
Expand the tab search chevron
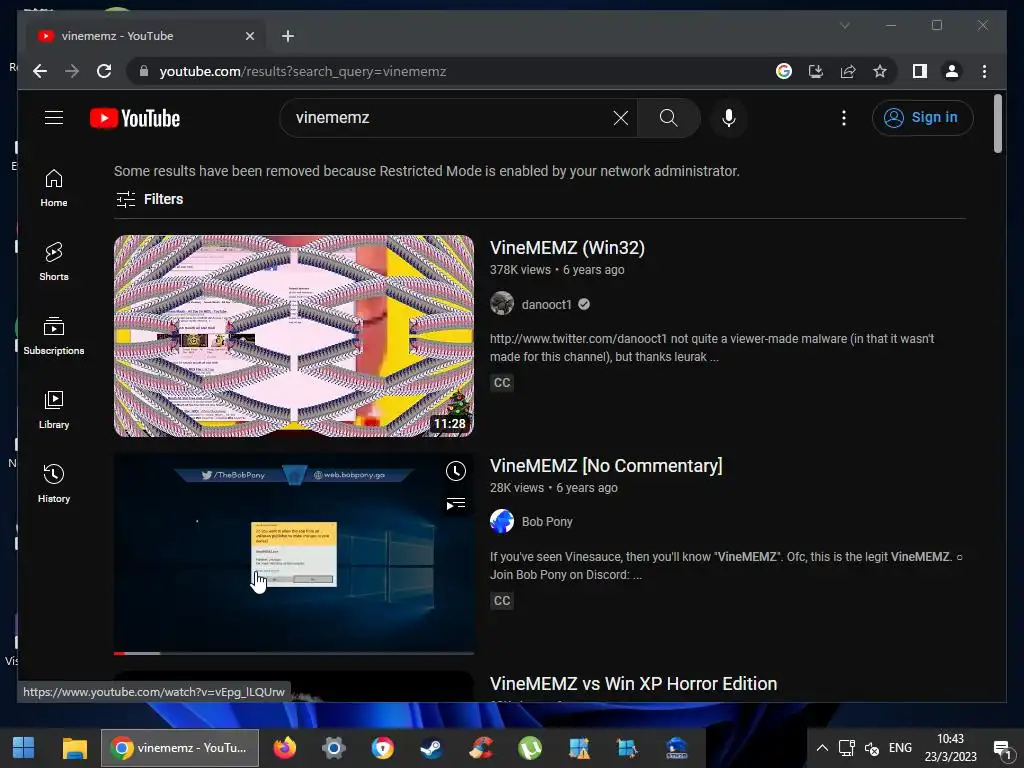tap(845, 25)
